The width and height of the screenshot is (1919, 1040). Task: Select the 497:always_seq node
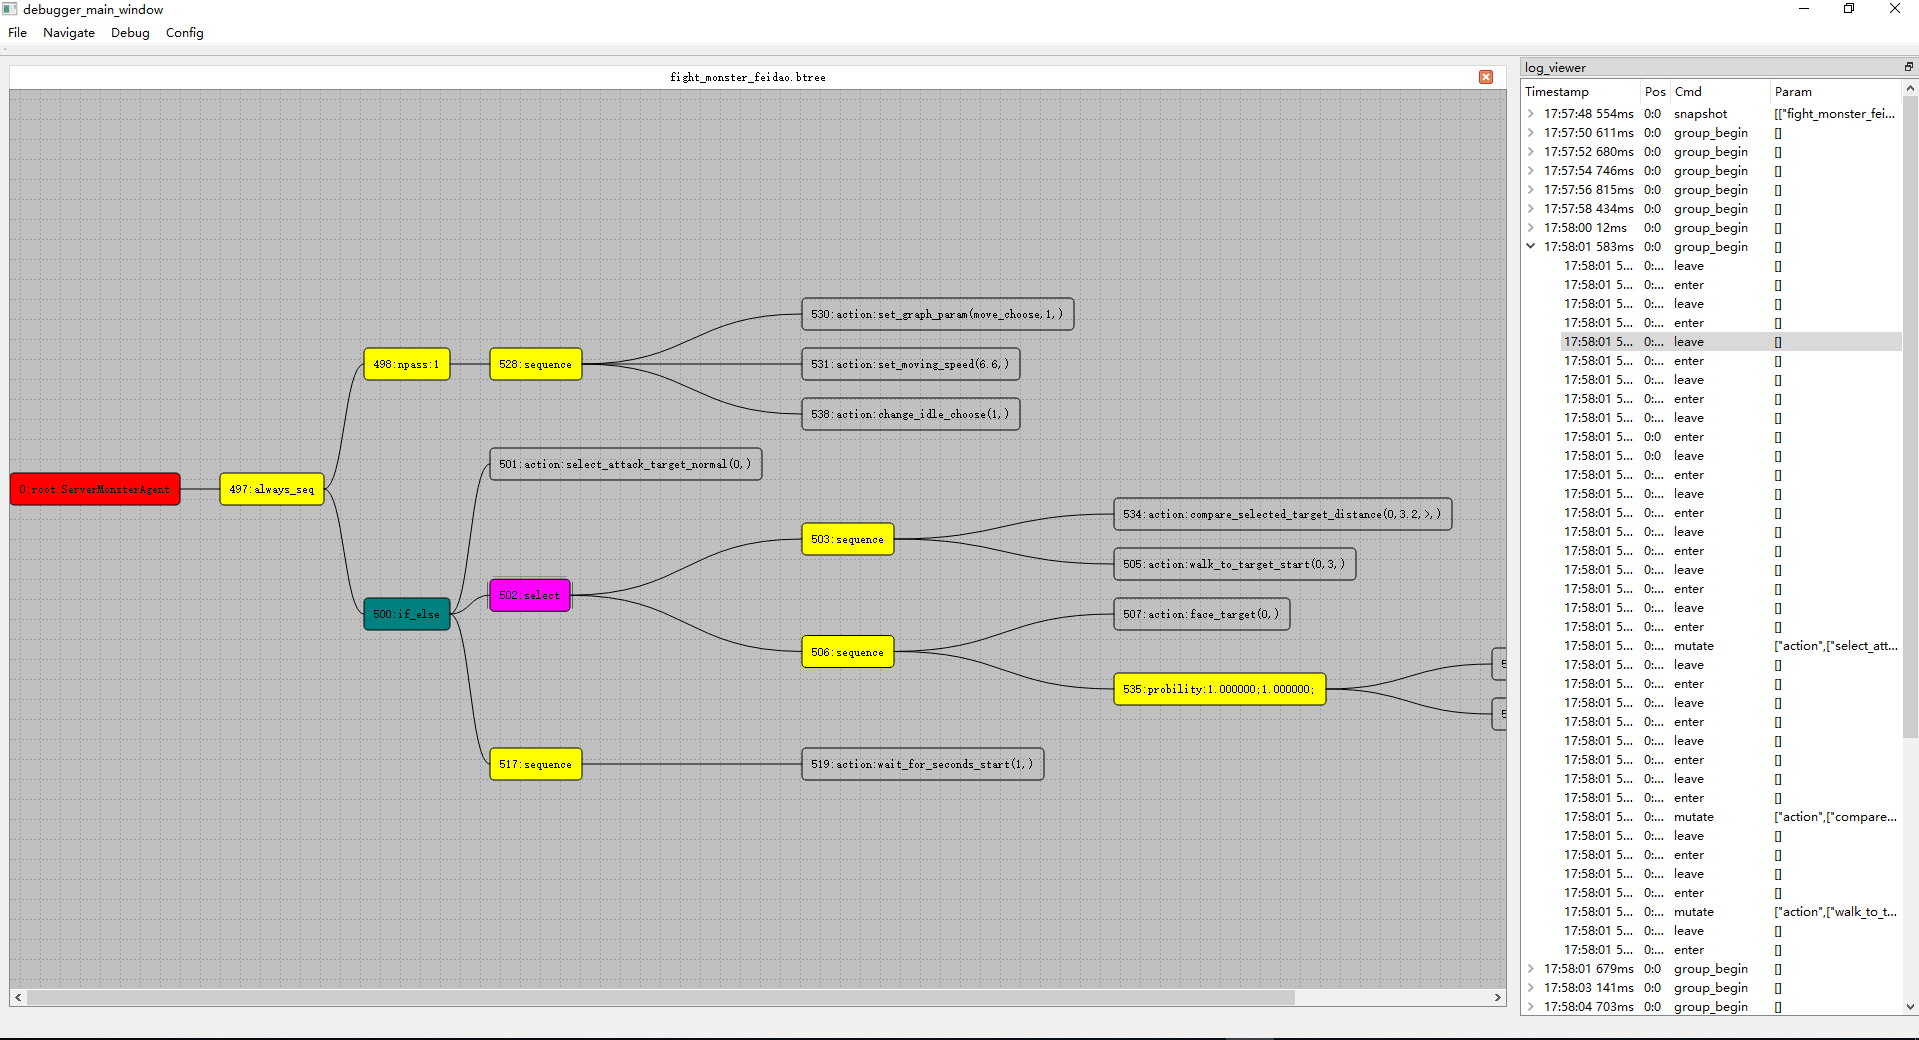271,489
